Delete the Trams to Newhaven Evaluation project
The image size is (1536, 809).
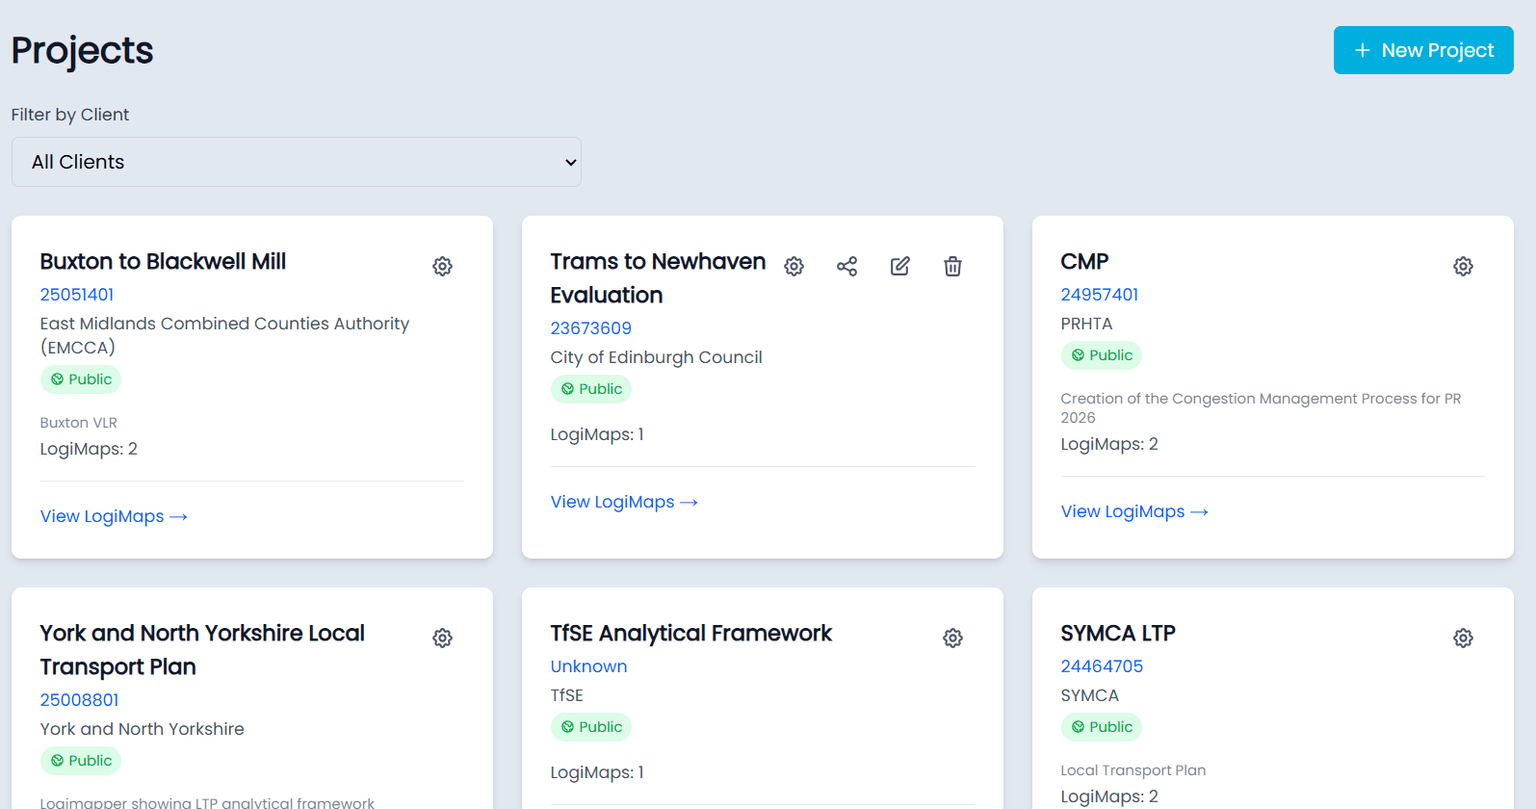coord(953,266)
